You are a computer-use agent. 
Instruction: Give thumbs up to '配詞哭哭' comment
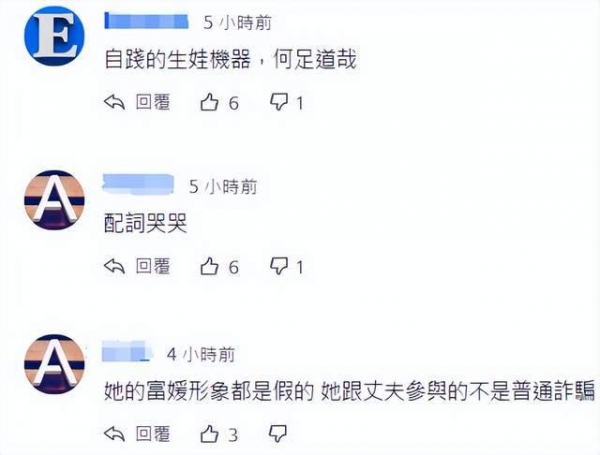[209, 266]
